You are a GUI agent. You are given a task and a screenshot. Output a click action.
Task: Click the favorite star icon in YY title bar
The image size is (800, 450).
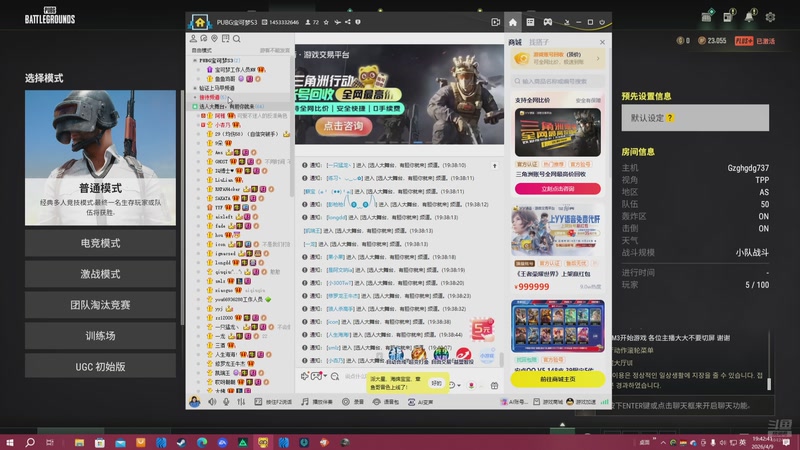click(x=327, y=22)
